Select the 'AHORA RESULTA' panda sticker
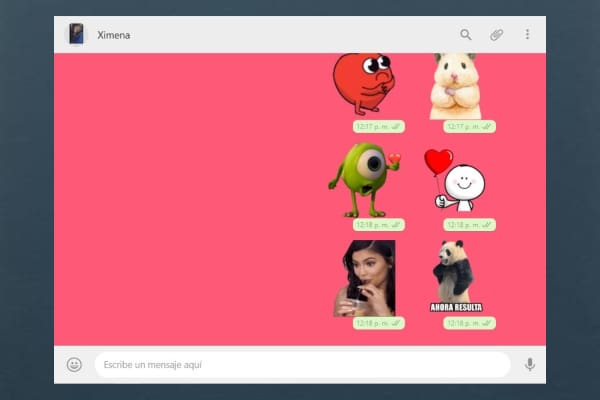Image resolution: width=600 pixels, height=400 pixels. (456, 276)
